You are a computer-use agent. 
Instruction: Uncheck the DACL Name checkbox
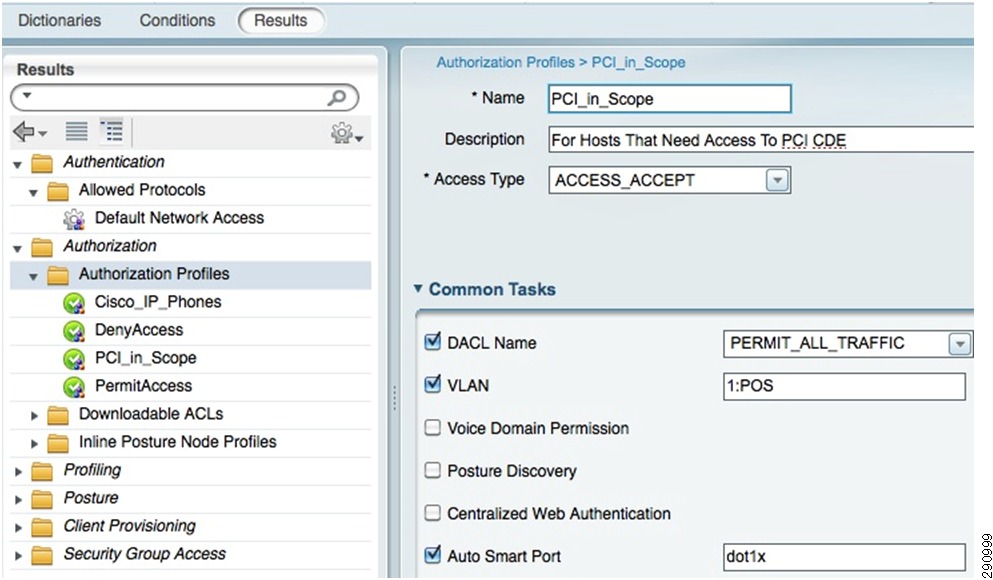click(x=433, y=342)
